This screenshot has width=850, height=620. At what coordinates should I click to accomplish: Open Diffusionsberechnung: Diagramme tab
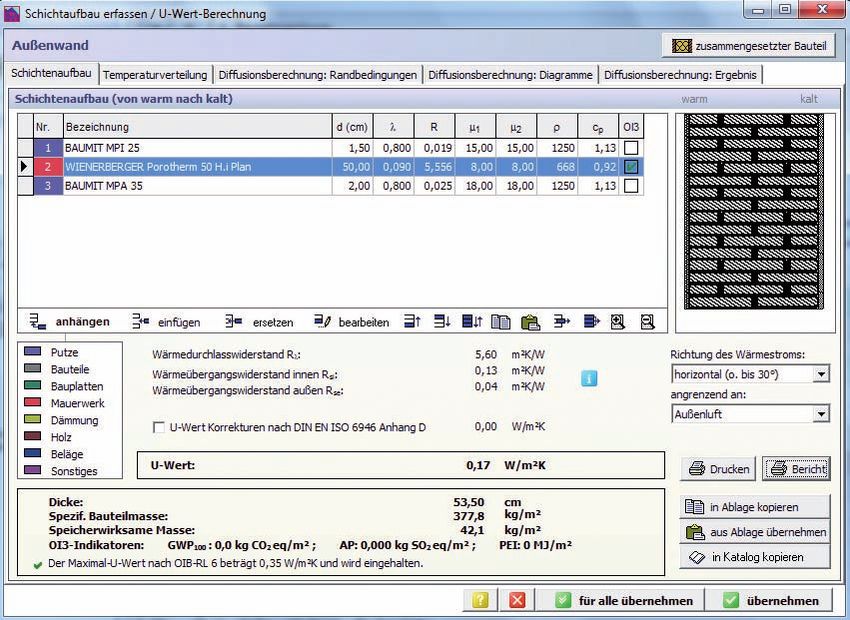click(511, 75)
